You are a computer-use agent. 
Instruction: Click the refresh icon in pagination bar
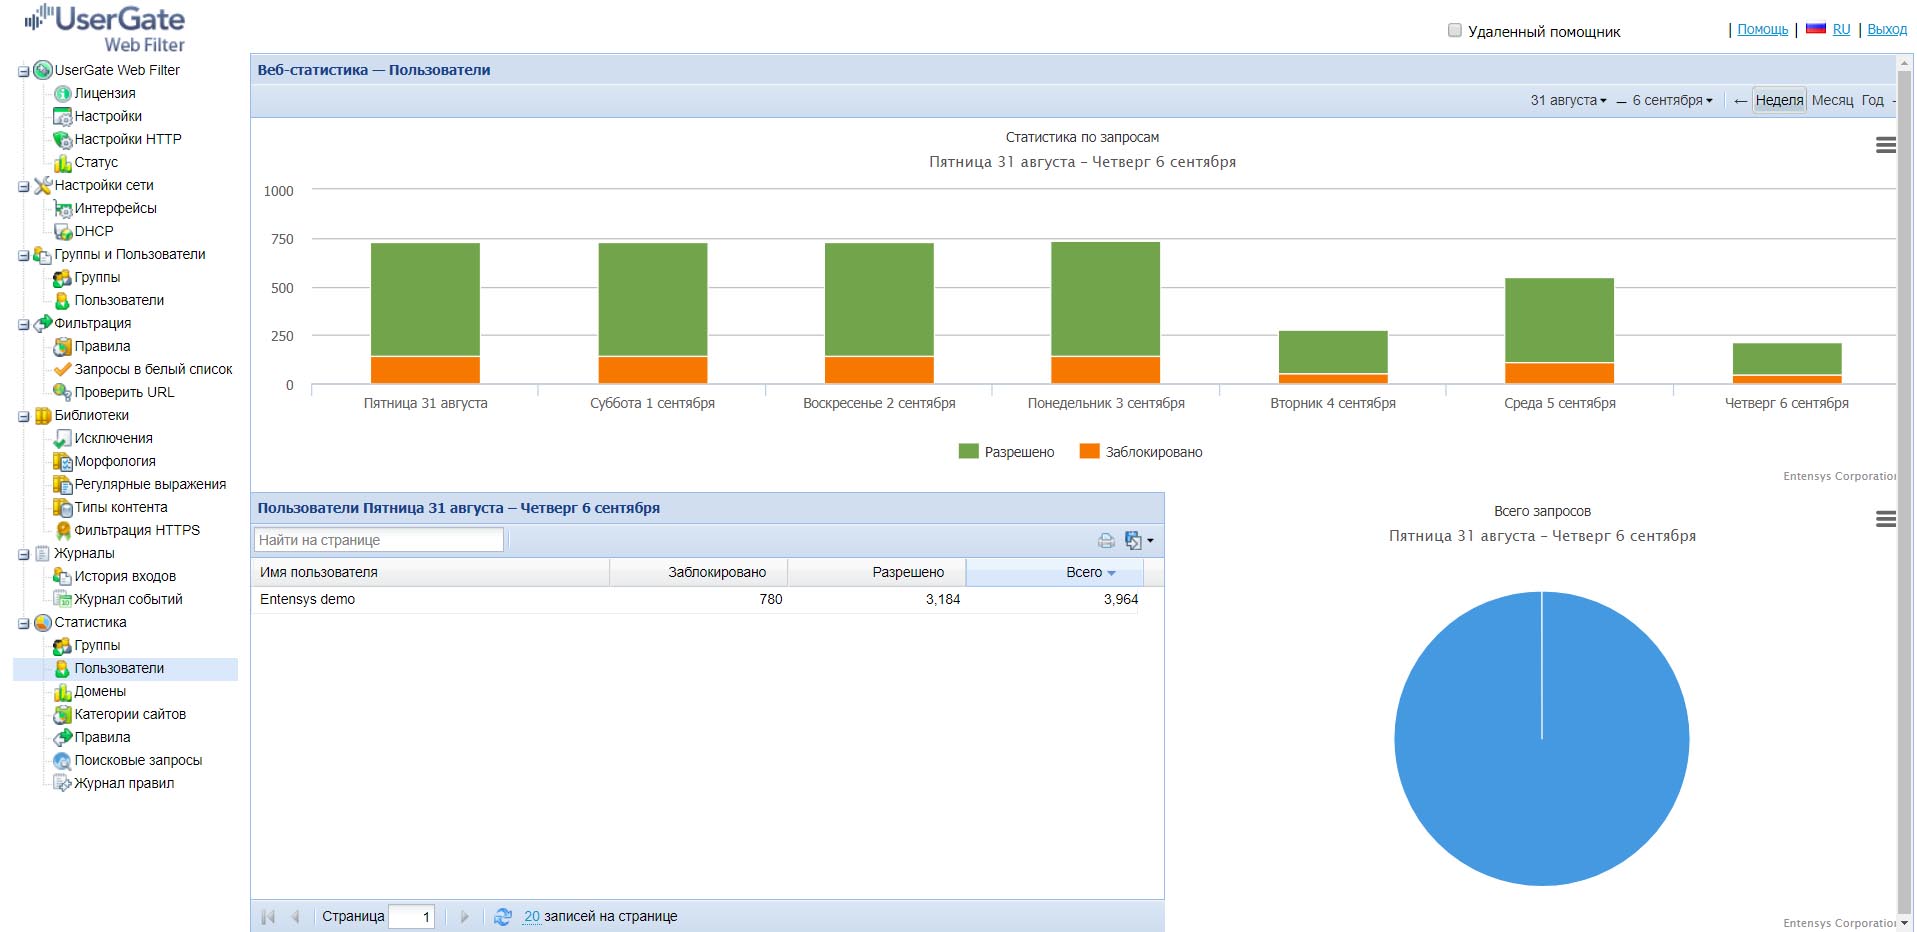coord(503,917)
